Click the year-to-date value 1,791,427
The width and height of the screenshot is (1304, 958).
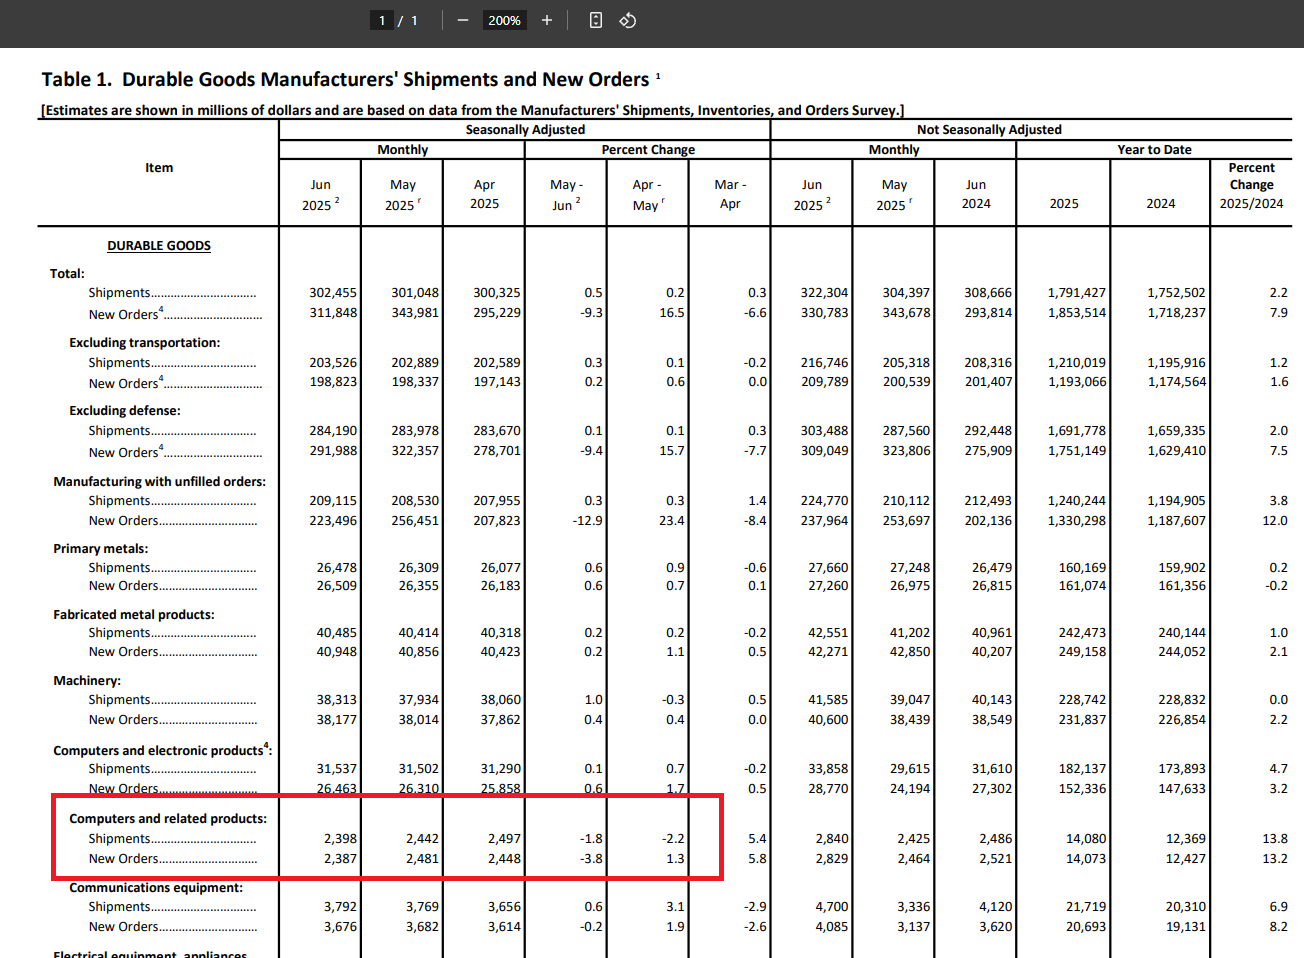[1077, 293]
